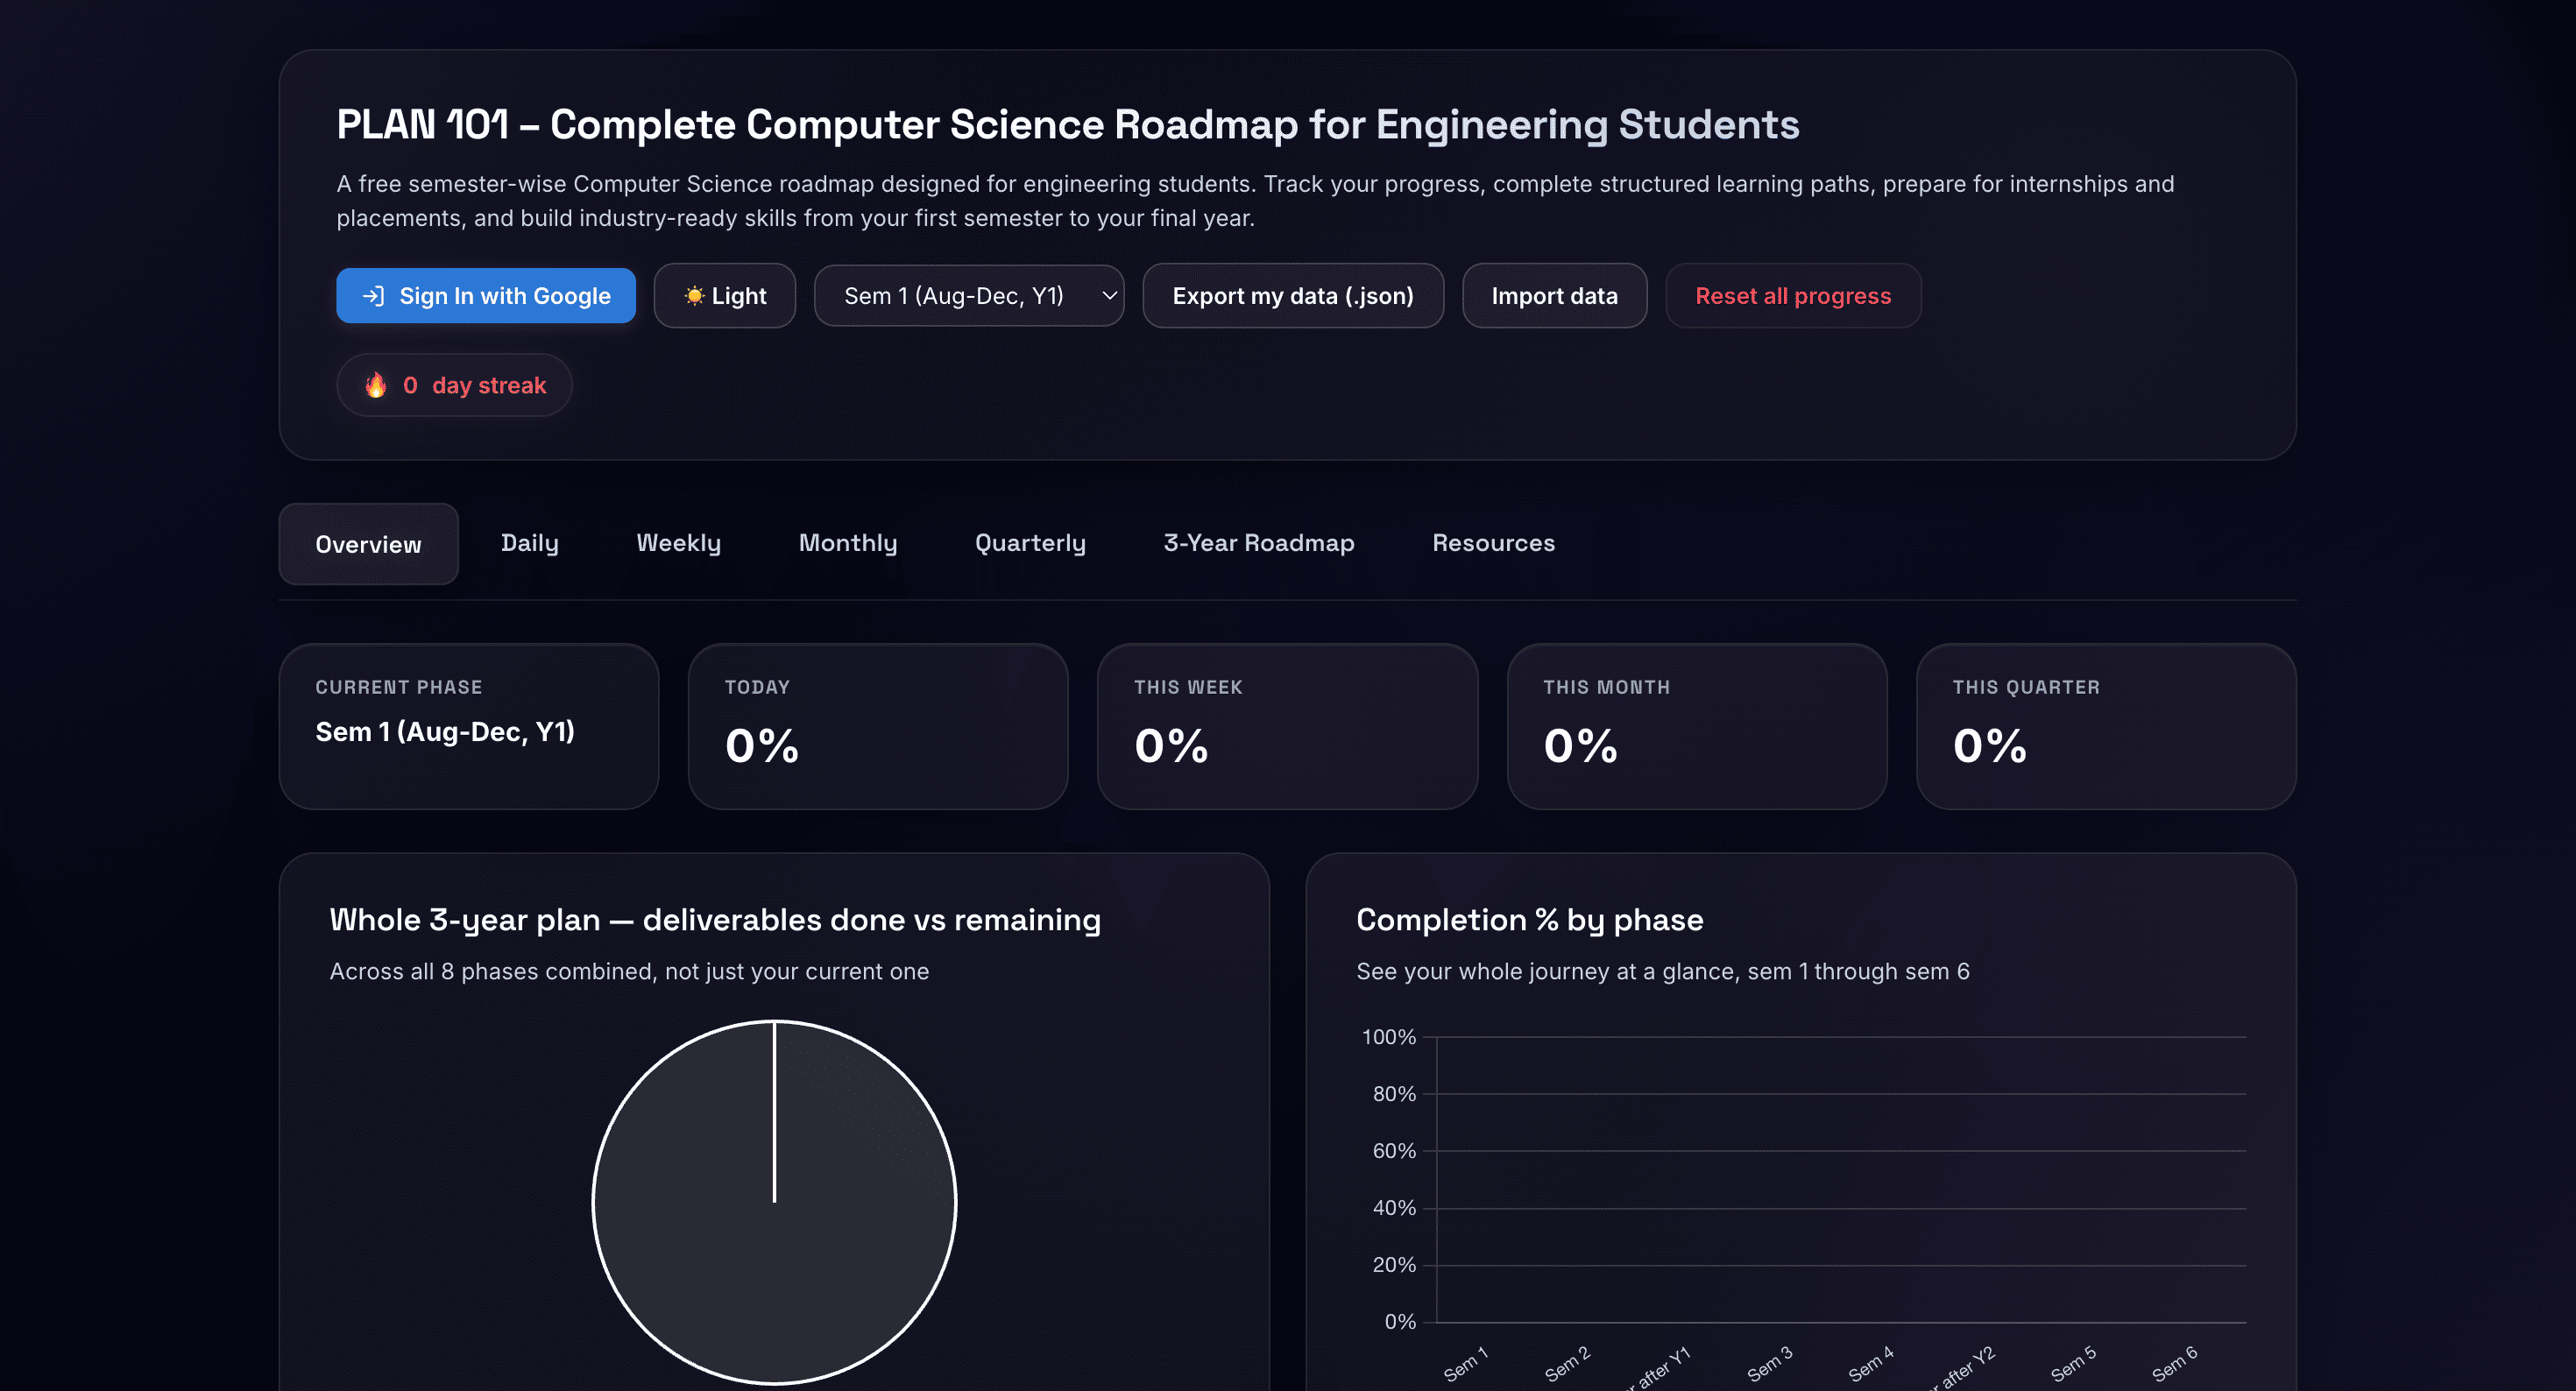Screen dimensions: 2576x1391
Task: Go to the Monthly tab
Action: 848,543
